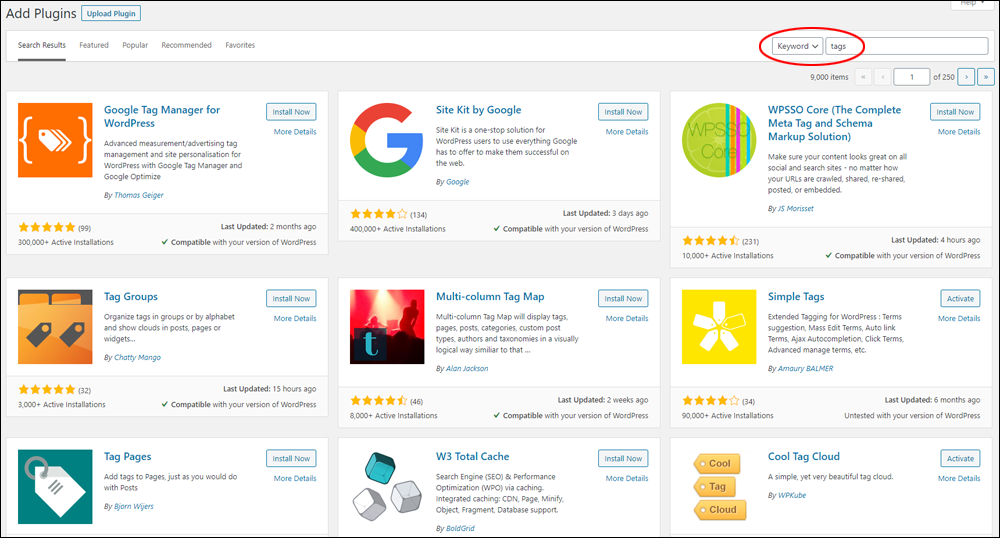1000x538 pixels.
Task: Open the W3 Total Cache title
Action: pyautogui.click(x=473, y=457)
